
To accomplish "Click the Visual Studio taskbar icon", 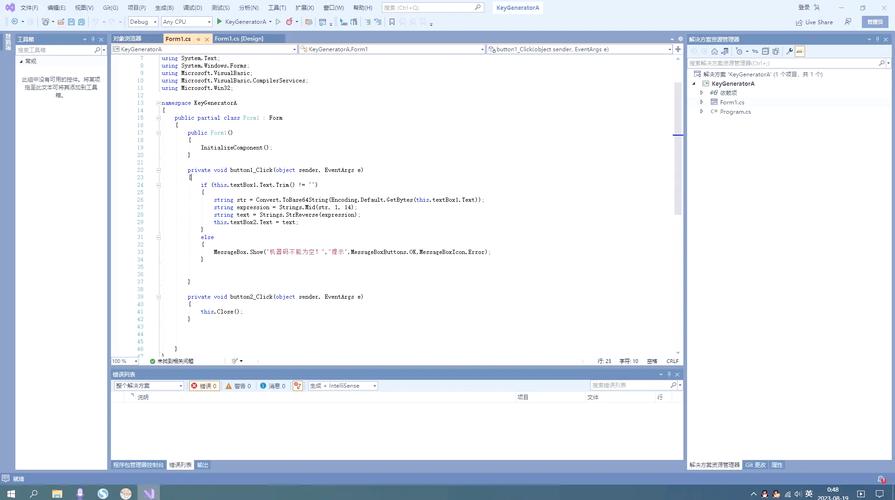I will [x=149, y=493].
